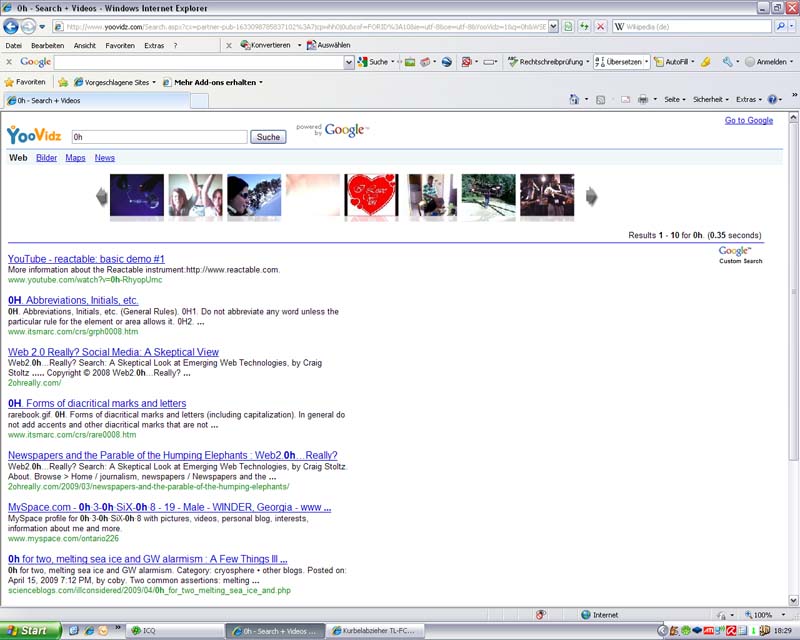Viewport: 800px width, 640px height.
Task: Click the blue help question mark icon
Action: click(x=772, y=100)
